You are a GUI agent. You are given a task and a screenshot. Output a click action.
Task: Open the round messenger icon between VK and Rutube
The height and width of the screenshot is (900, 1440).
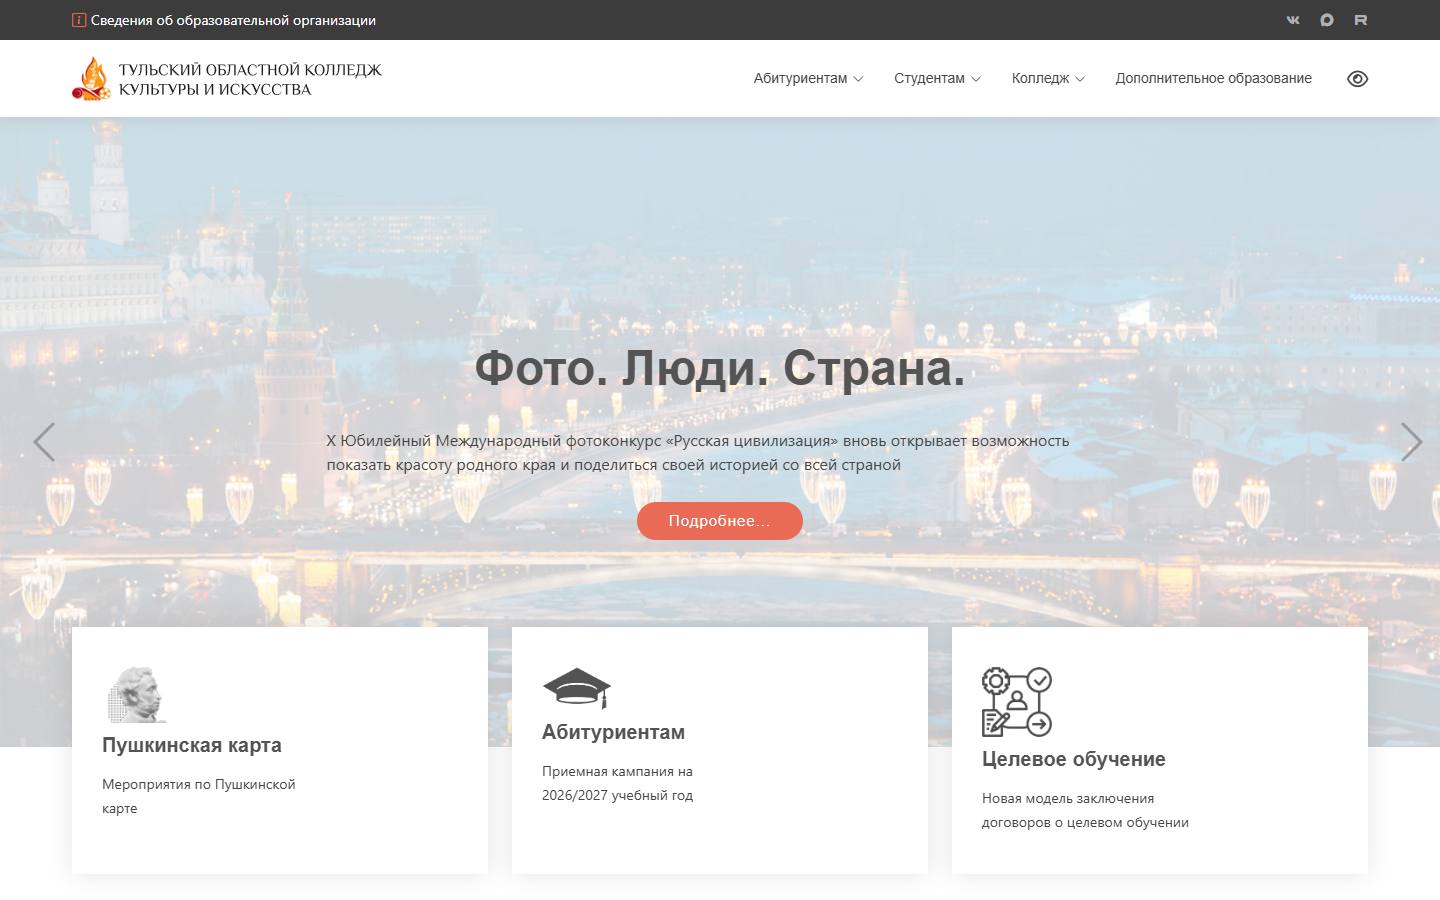(x=1327, y=20)
